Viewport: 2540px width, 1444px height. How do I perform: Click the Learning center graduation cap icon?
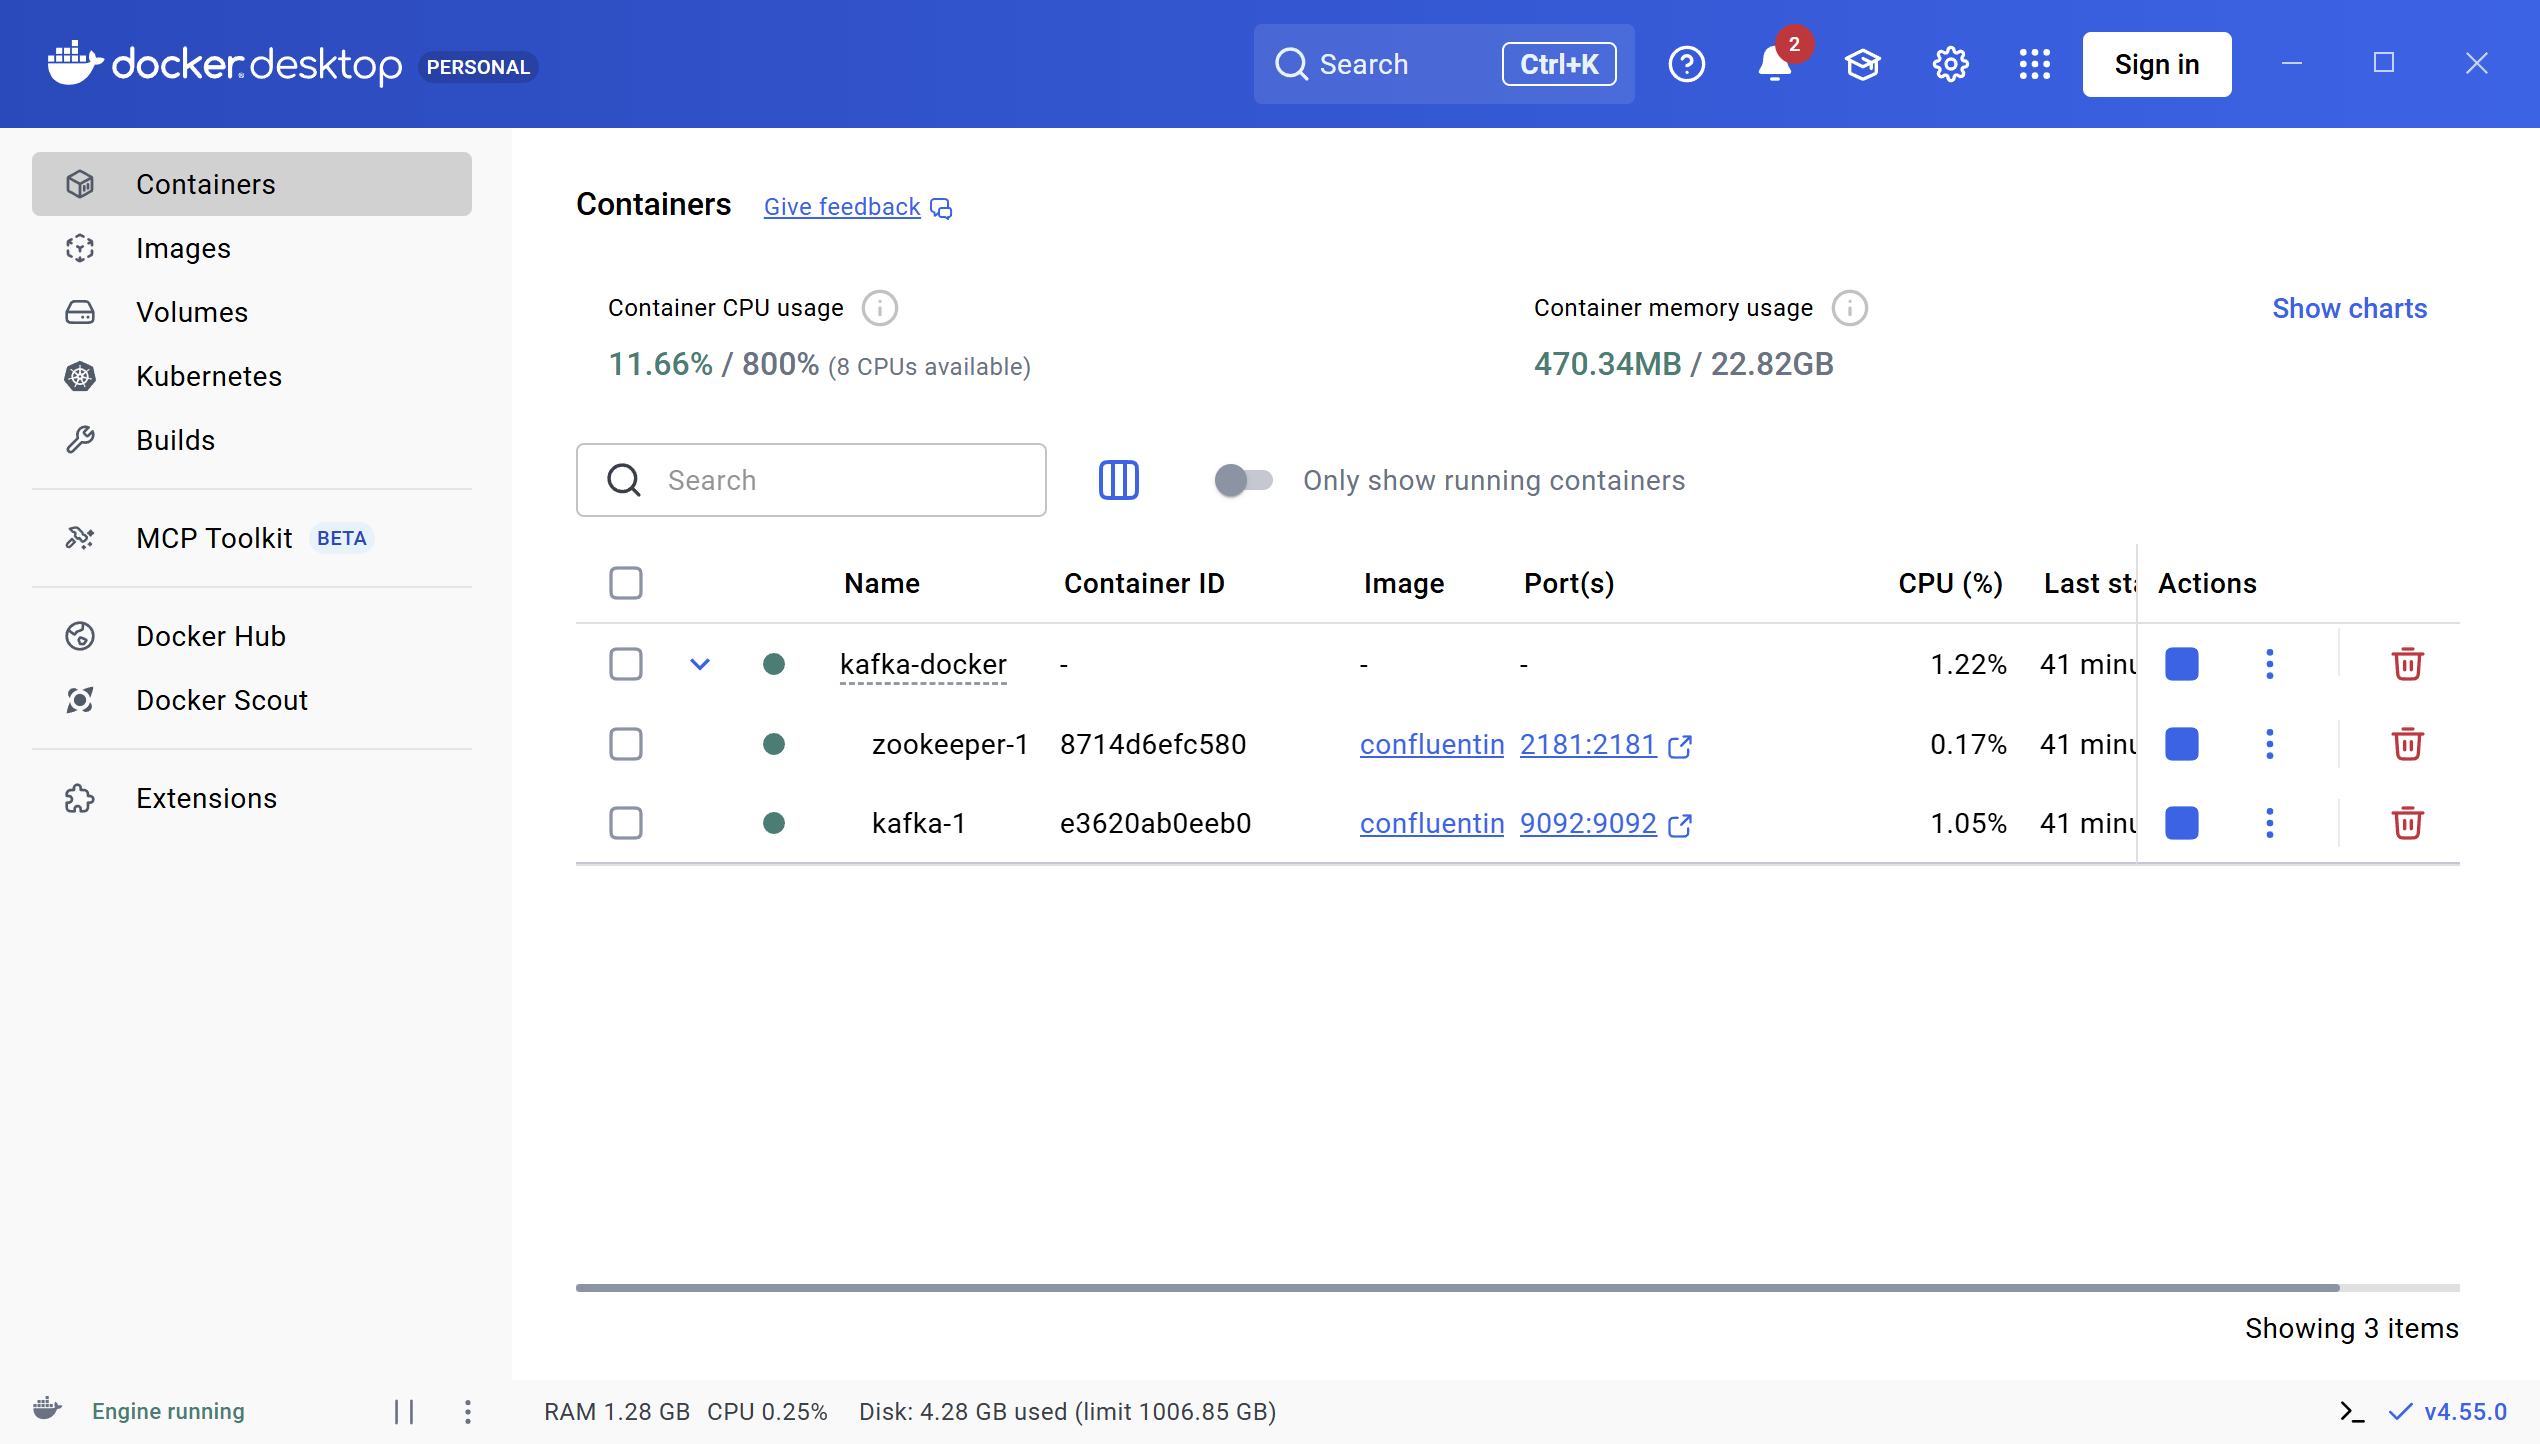1862,64
